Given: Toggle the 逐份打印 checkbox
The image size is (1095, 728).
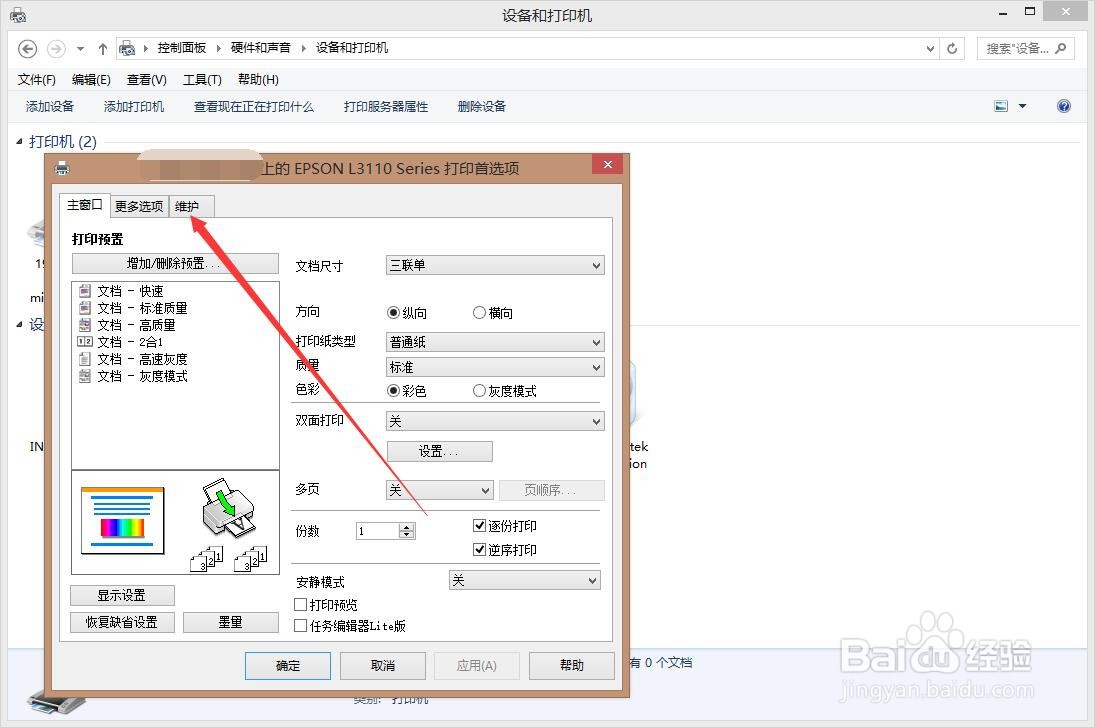Looking at the screenshot, I should [x=480, y=525].
